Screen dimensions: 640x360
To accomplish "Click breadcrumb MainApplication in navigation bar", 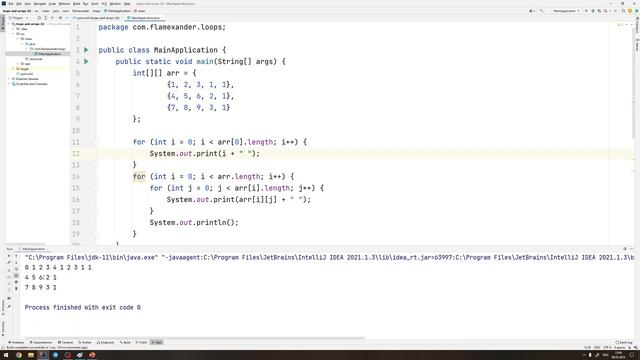I will pyautogui.click(x=118, y=11).
